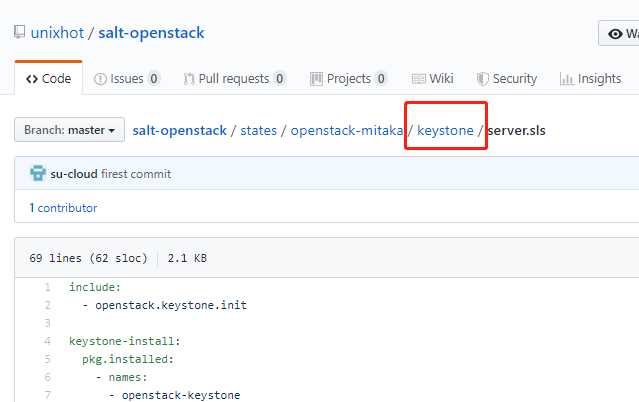Open the unixhot owner link
The height and width of the screenshot is (402, 639).
click(57, 33)
